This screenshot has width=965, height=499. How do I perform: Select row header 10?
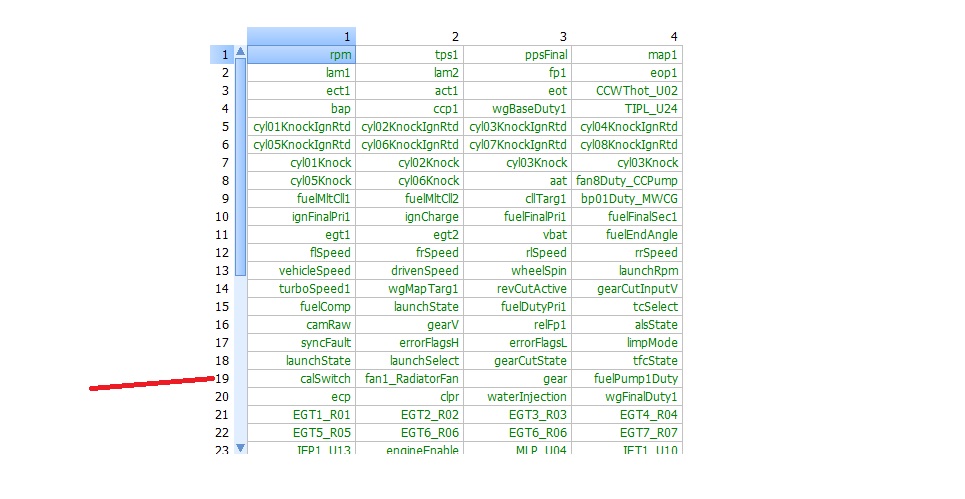pos(221,217)
